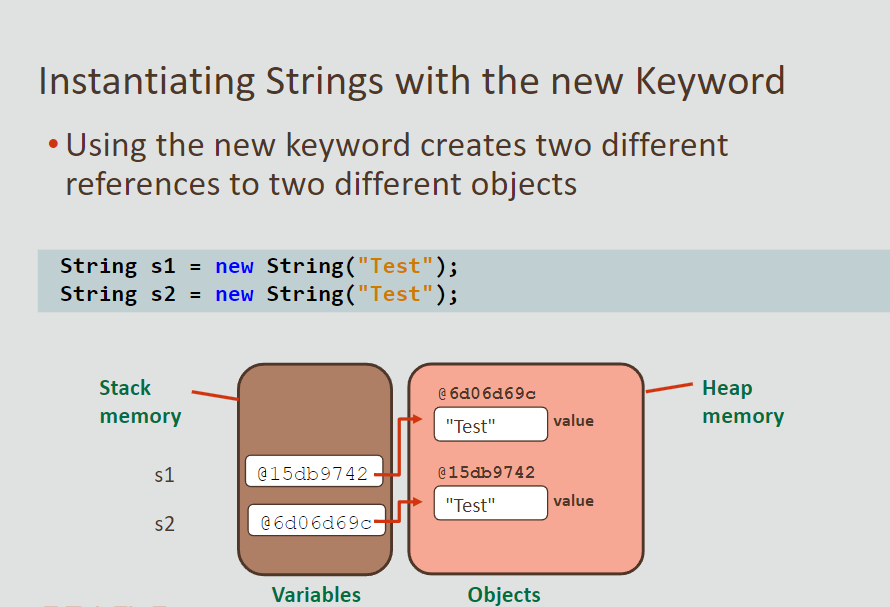
Task: Click the Heap memory text label
Action: [742, 401]
